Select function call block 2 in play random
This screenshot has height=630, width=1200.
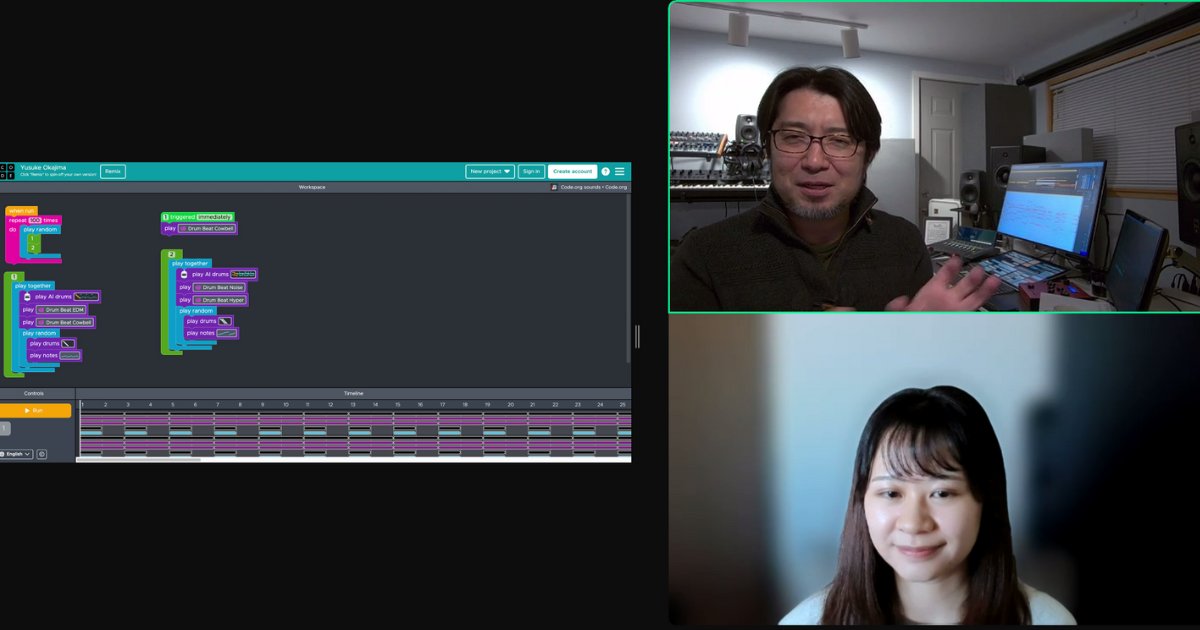(32, 248)
